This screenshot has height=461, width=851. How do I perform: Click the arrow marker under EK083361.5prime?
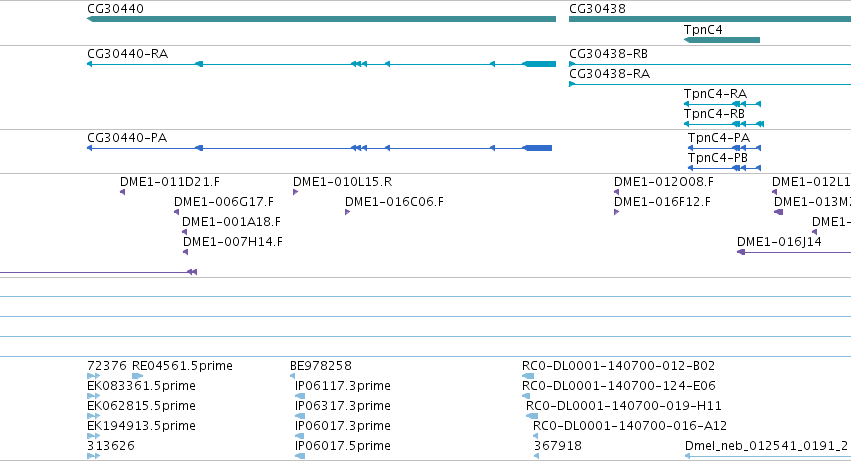[x=93, y=396]
